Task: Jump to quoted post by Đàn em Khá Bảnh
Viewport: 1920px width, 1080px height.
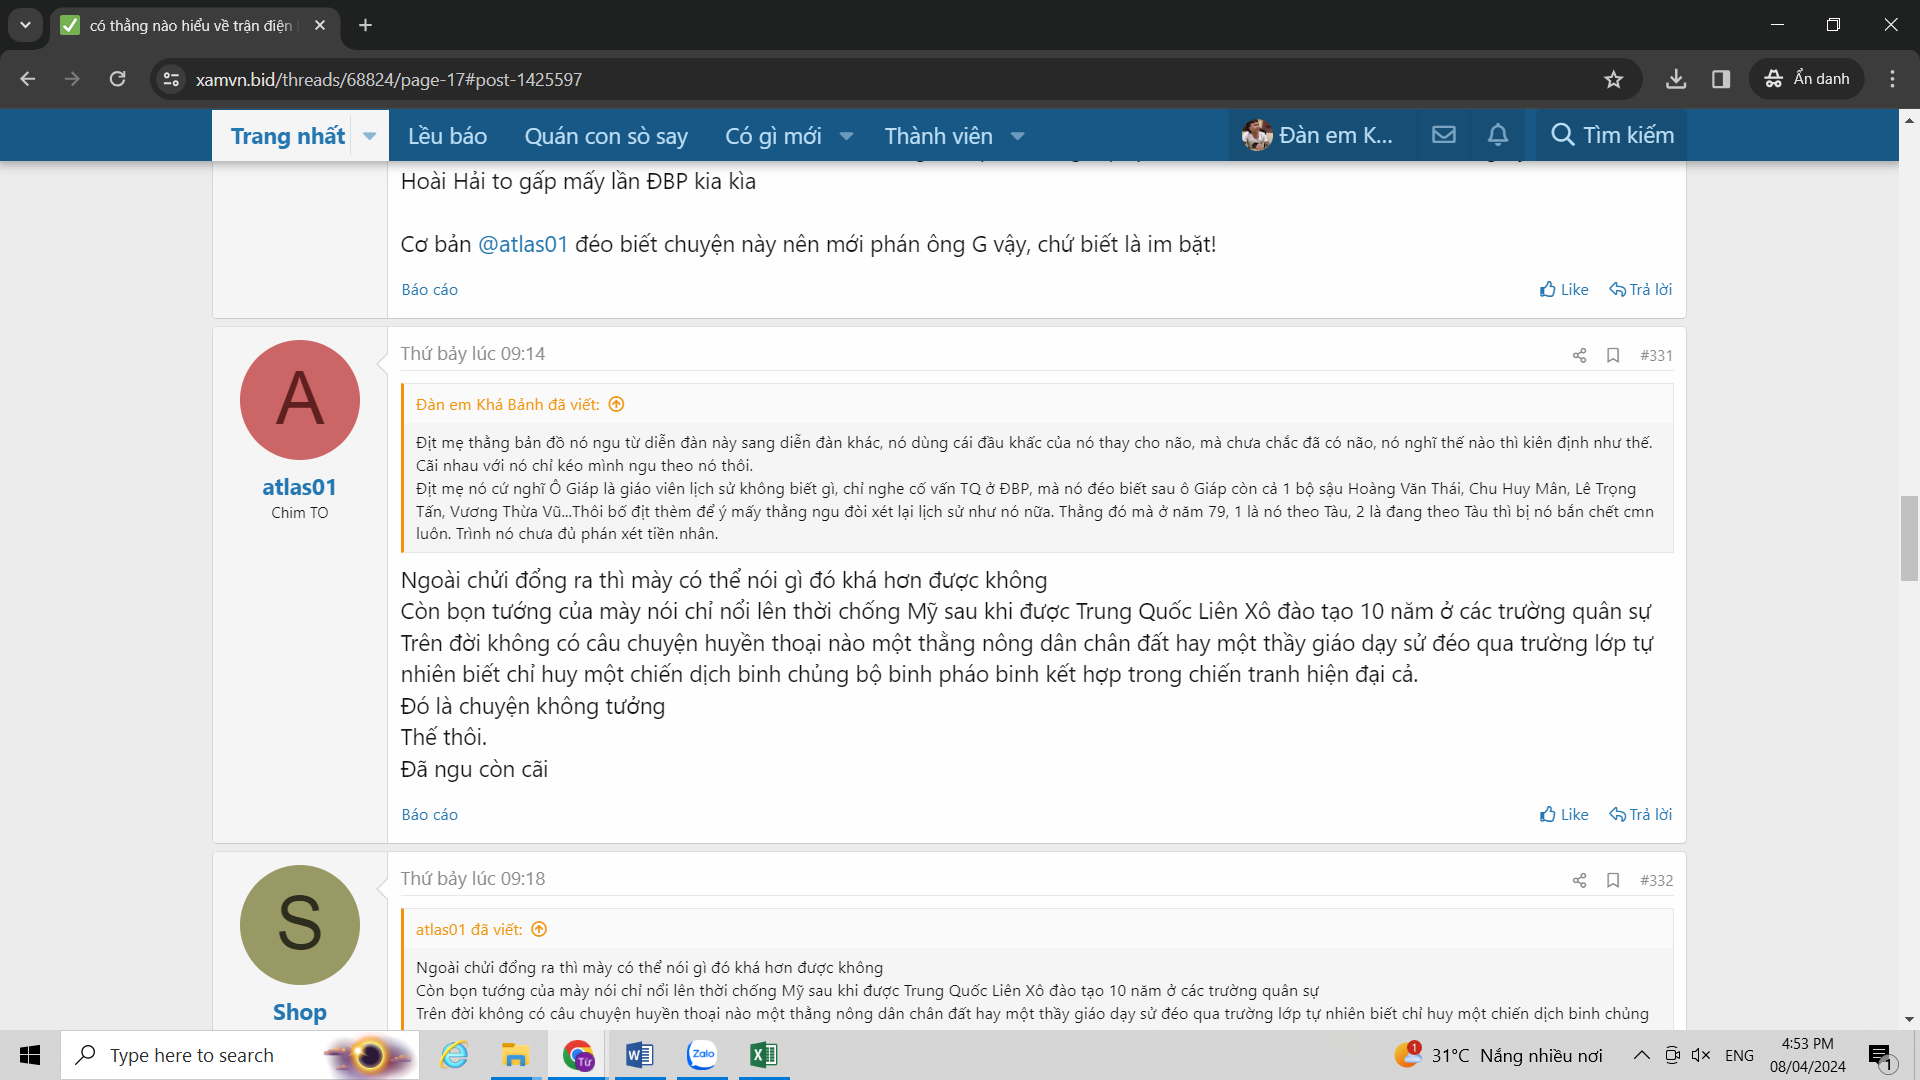Action: tap(616, 404)
